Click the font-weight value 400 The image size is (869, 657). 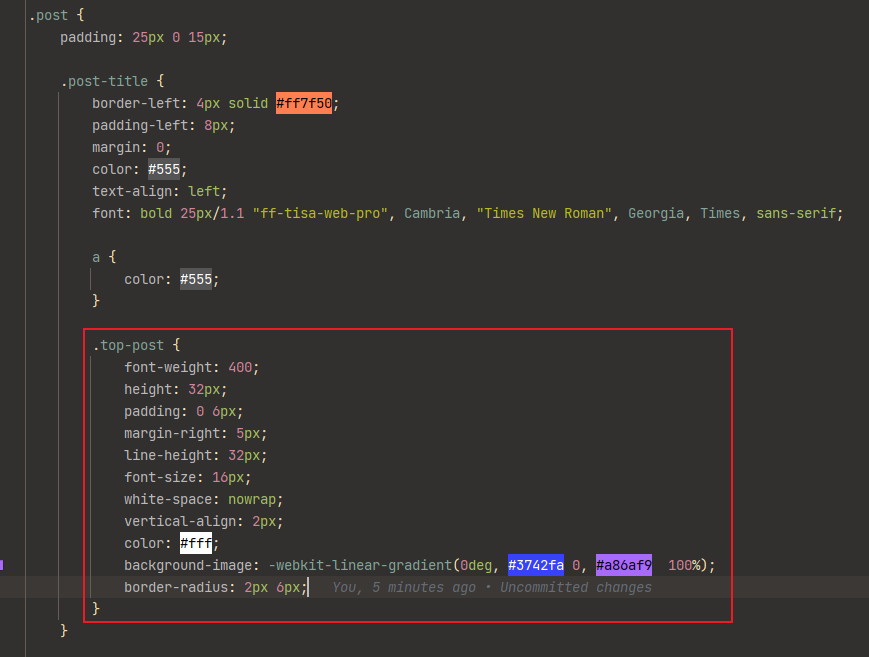[240, 367]
